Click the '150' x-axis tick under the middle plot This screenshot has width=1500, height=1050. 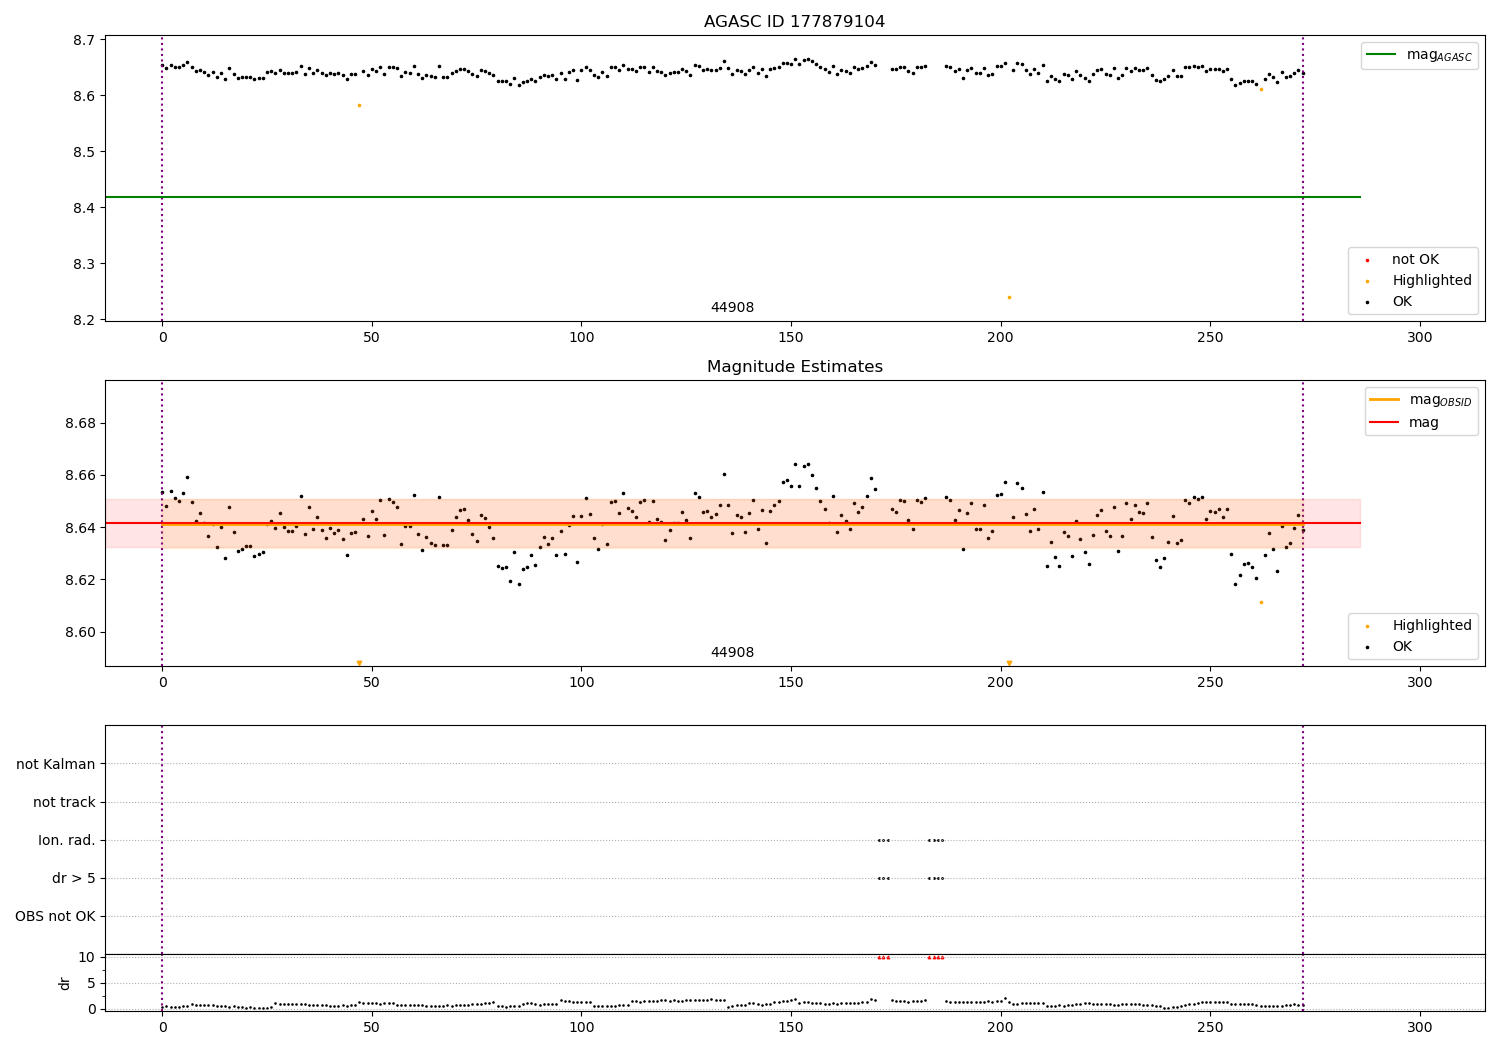click(791, 683)
